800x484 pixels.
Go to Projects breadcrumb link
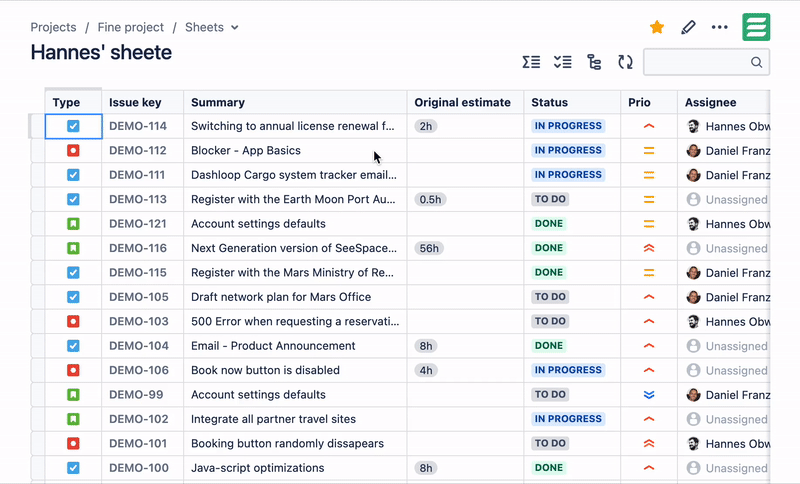54,27
